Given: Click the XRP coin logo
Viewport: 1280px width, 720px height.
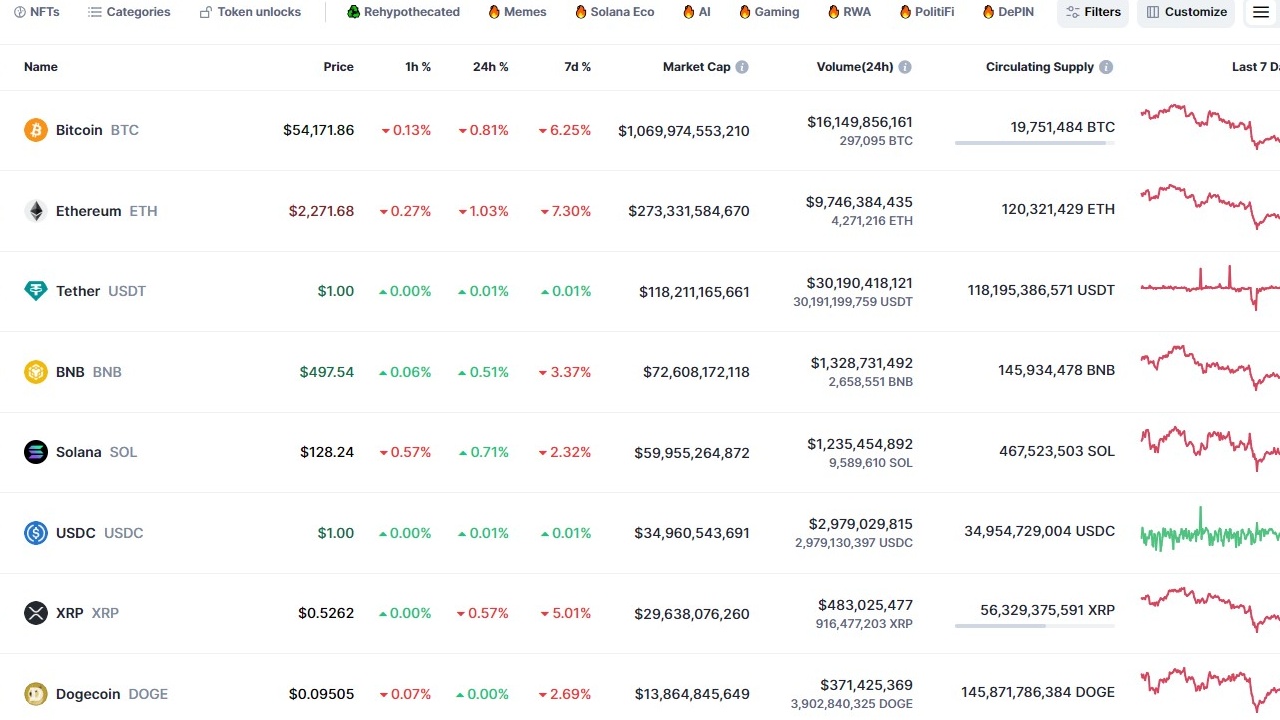Looking at the screenshot, I should [36, 613].
